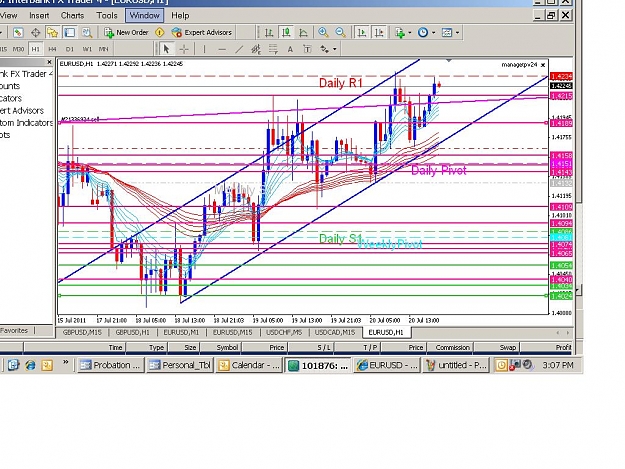Select the crosshair tool
This screenshot has width=625, height=469.
tap(184, 49)
